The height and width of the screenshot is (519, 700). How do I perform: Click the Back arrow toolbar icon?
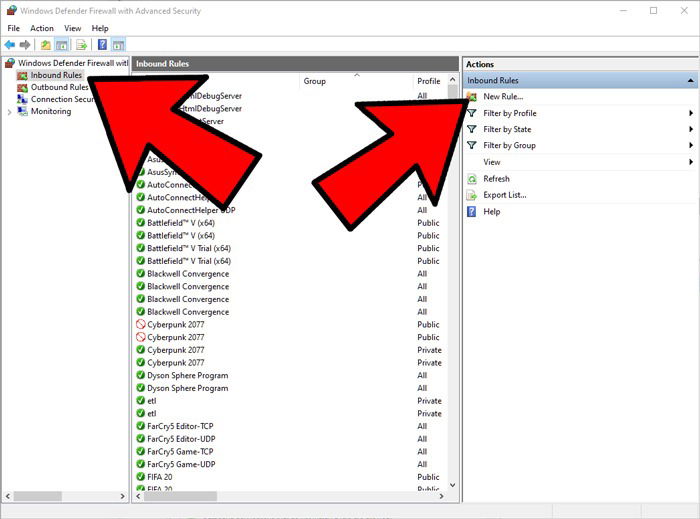pos(10,45)
